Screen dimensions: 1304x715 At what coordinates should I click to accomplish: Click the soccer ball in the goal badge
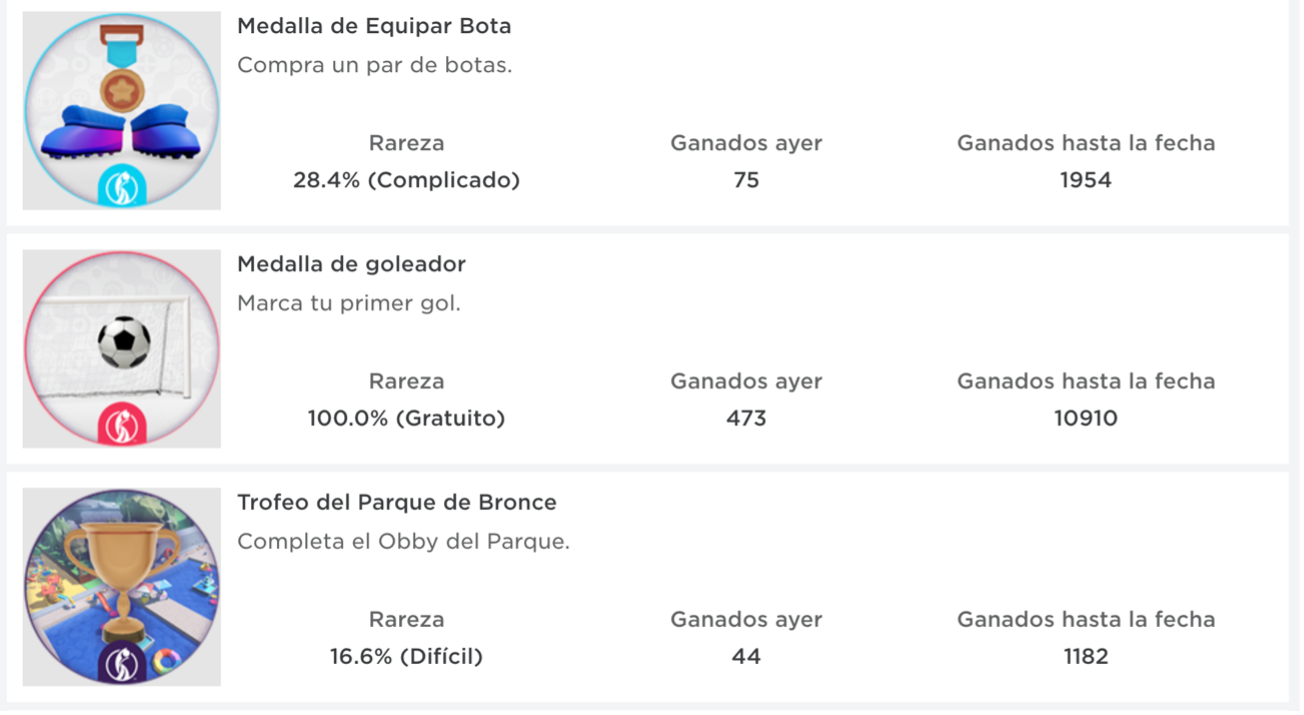124,343
